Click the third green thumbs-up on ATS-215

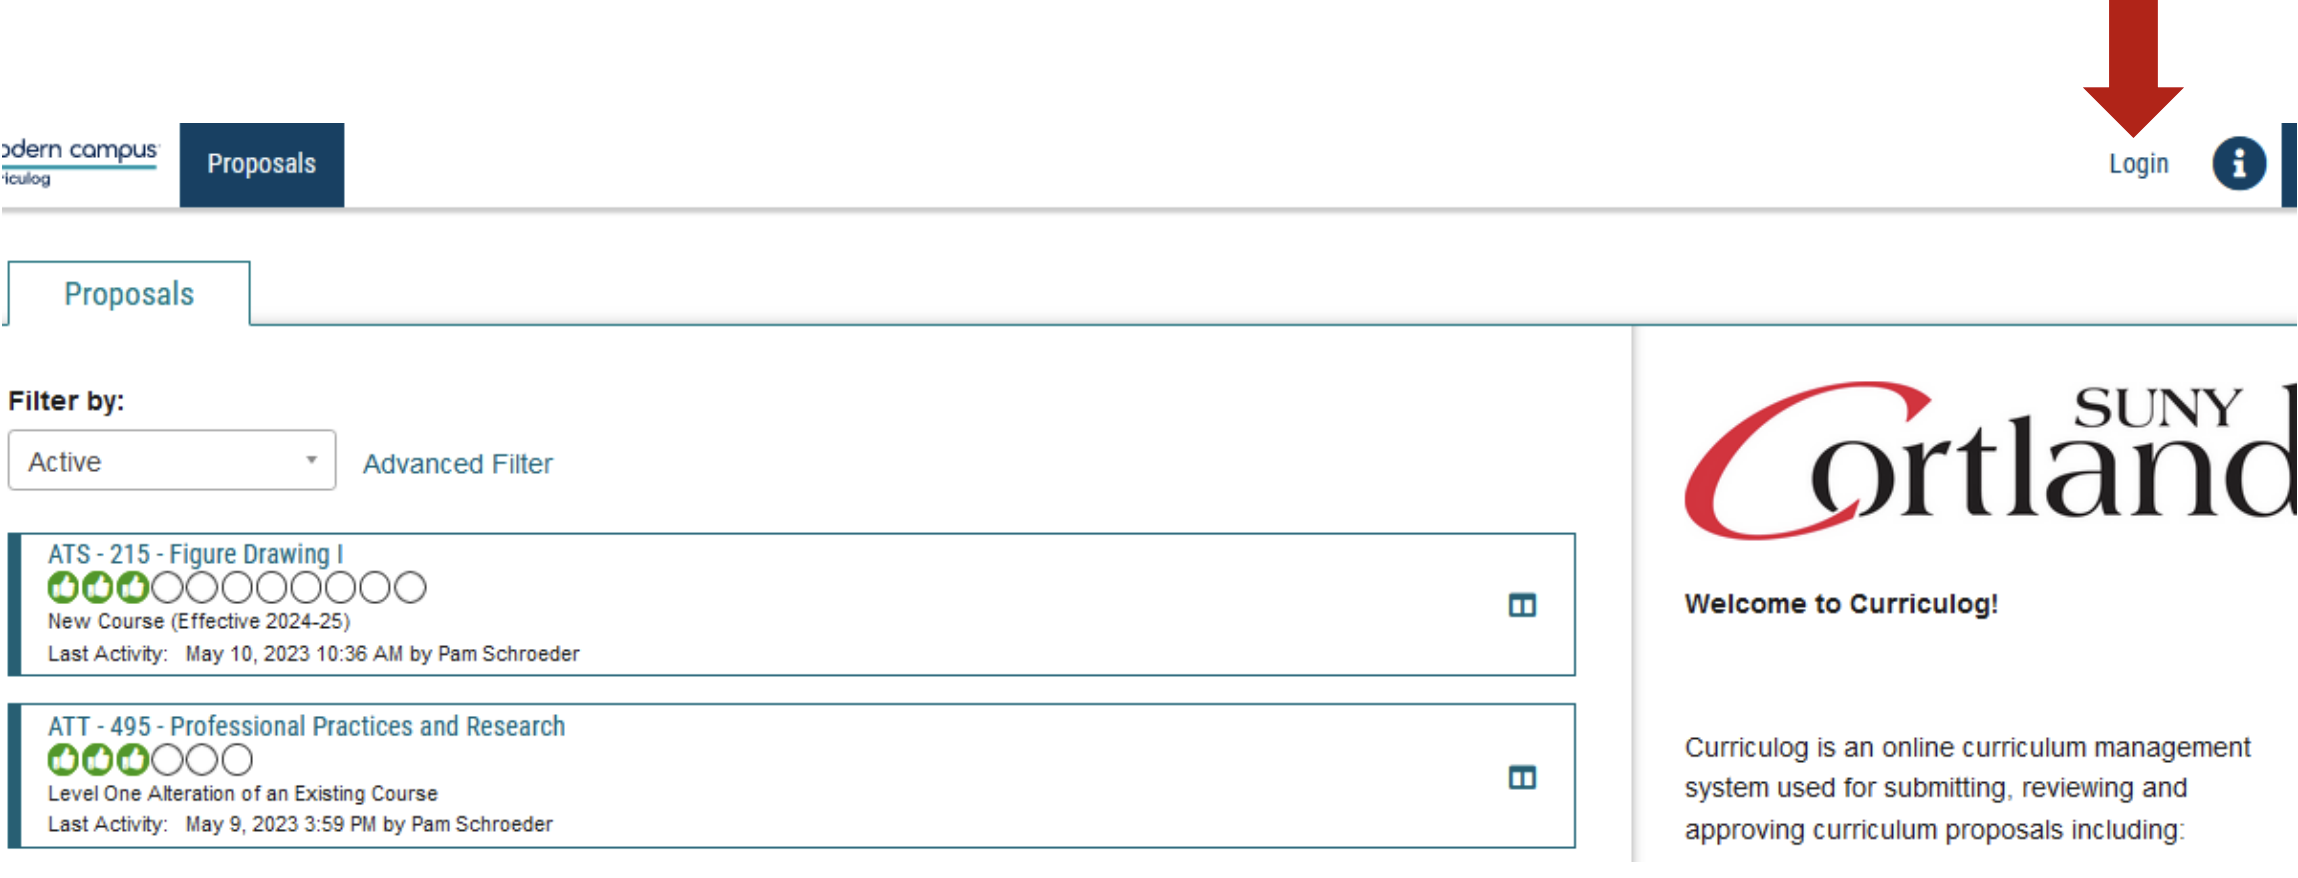tap(133, 588)
